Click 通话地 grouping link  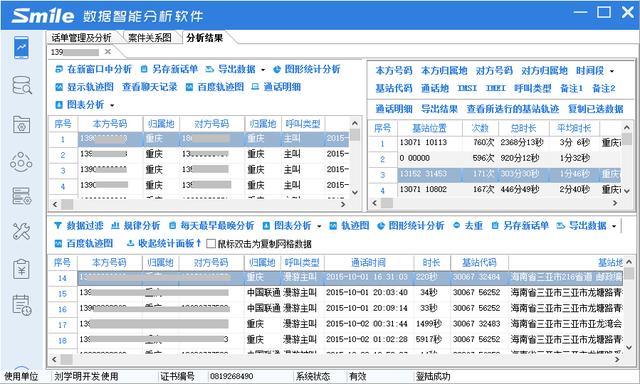(435, 88)
